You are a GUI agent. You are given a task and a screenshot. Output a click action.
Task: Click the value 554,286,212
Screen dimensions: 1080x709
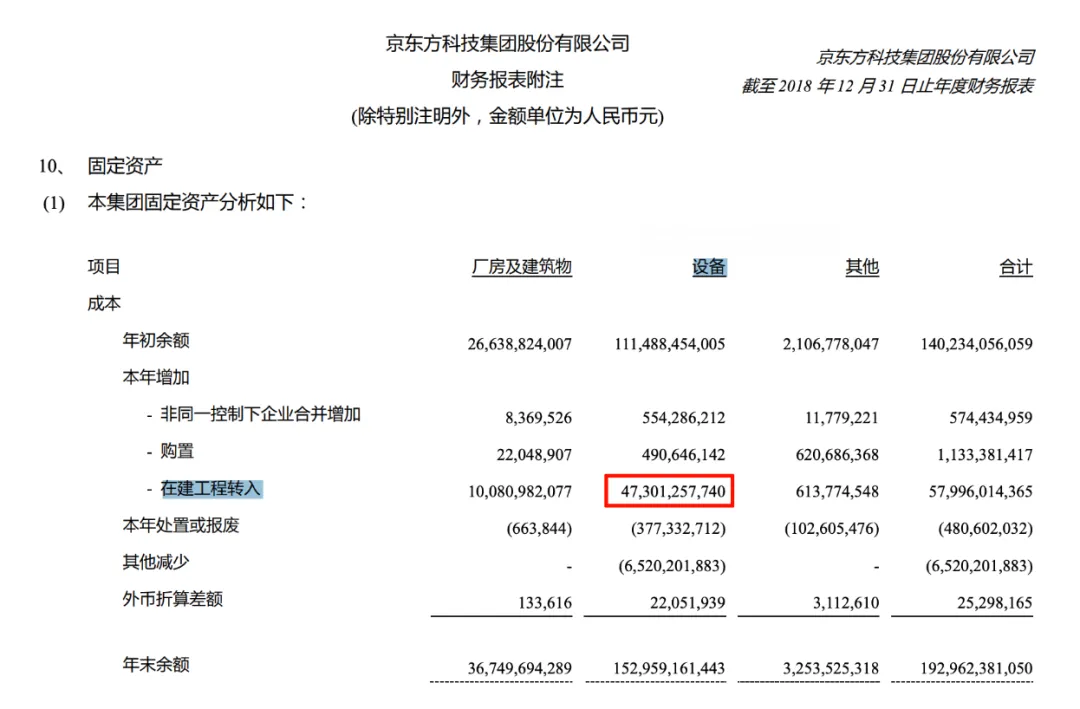[683, 418]
